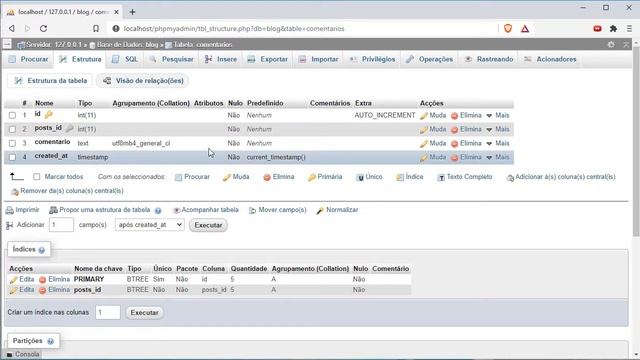Open Brave rewards triangle icon
Viewport: 640px width, 360px height.
(x=525, y=29)
